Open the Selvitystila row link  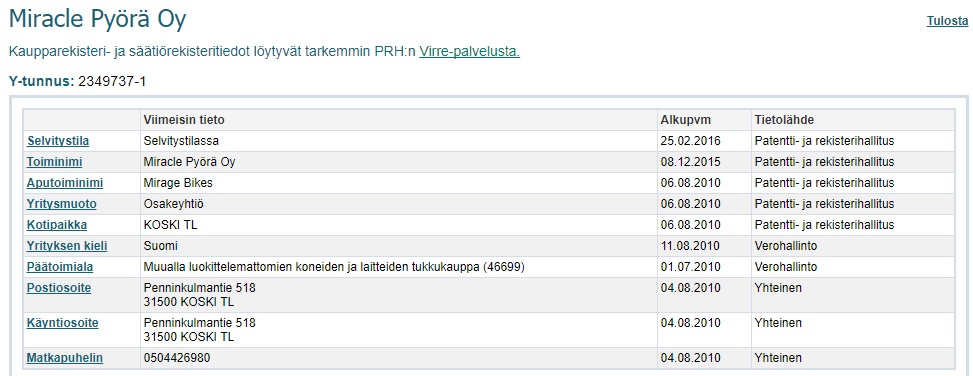point(58,141)
